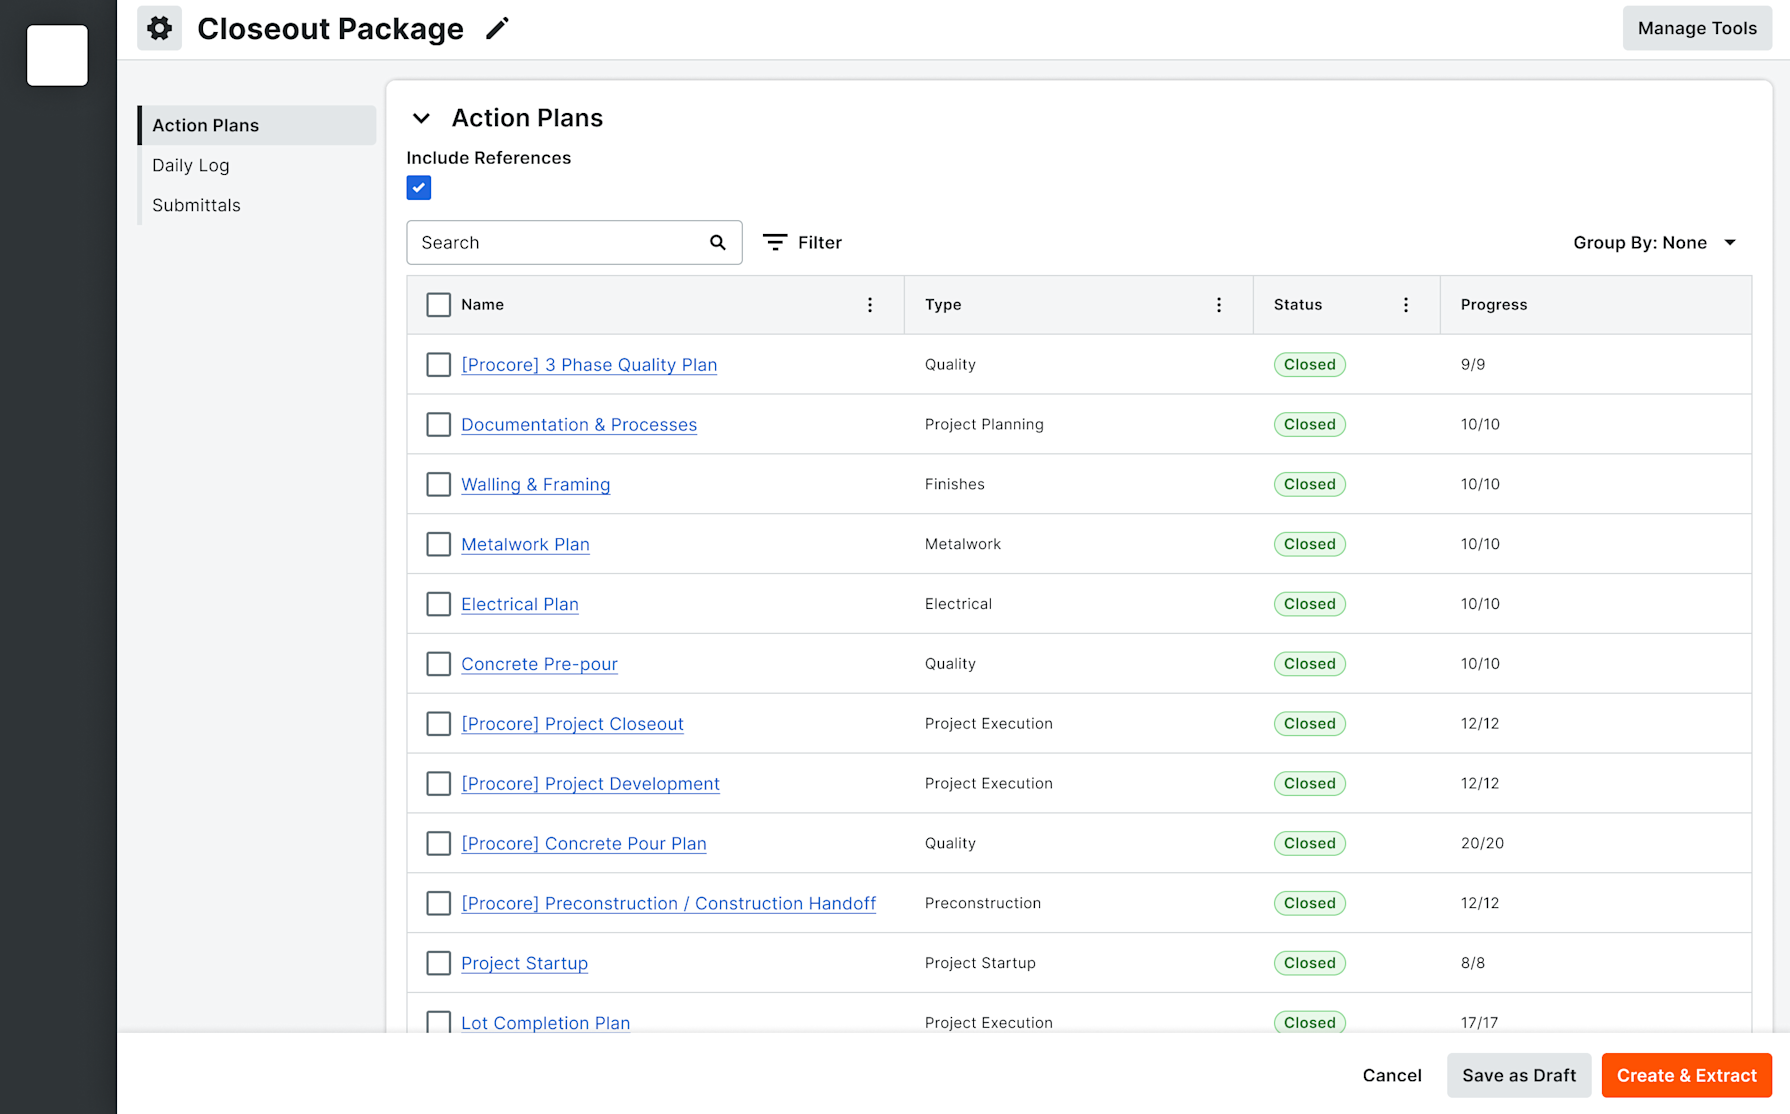Open Name column options menu
Screen dimensions: 1790x1114
870,305
